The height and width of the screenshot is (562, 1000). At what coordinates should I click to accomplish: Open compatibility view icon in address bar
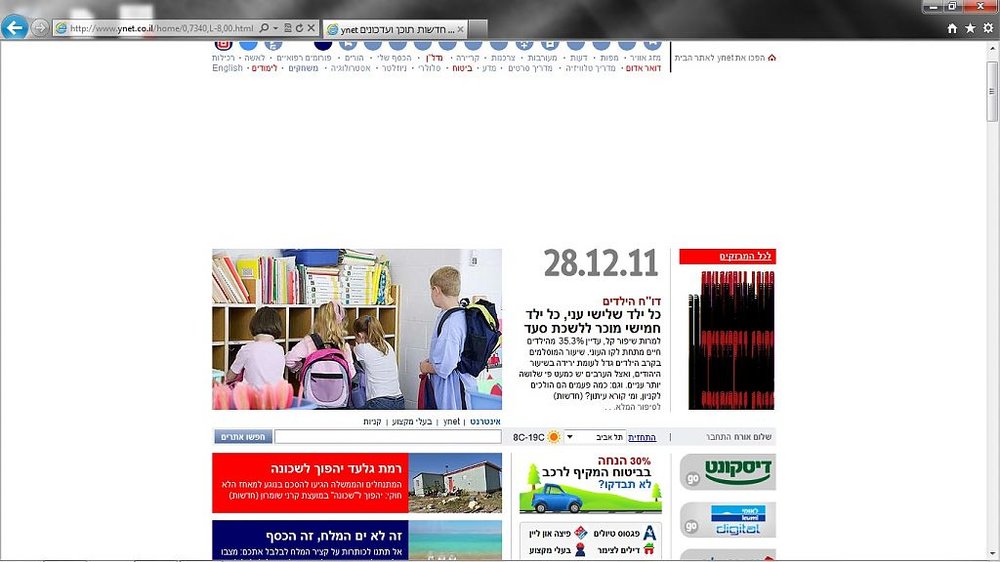[288, 28]
